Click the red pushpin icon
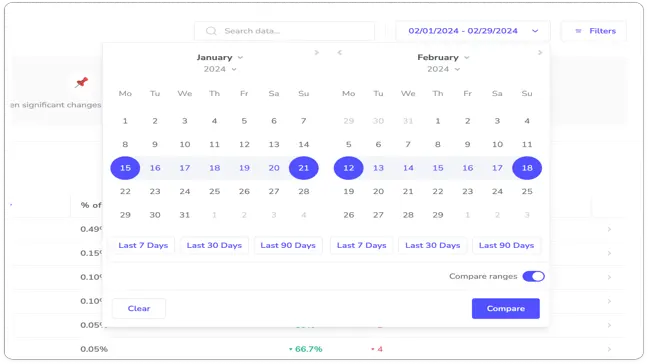The image size is (648, 364). click(81, 82)
